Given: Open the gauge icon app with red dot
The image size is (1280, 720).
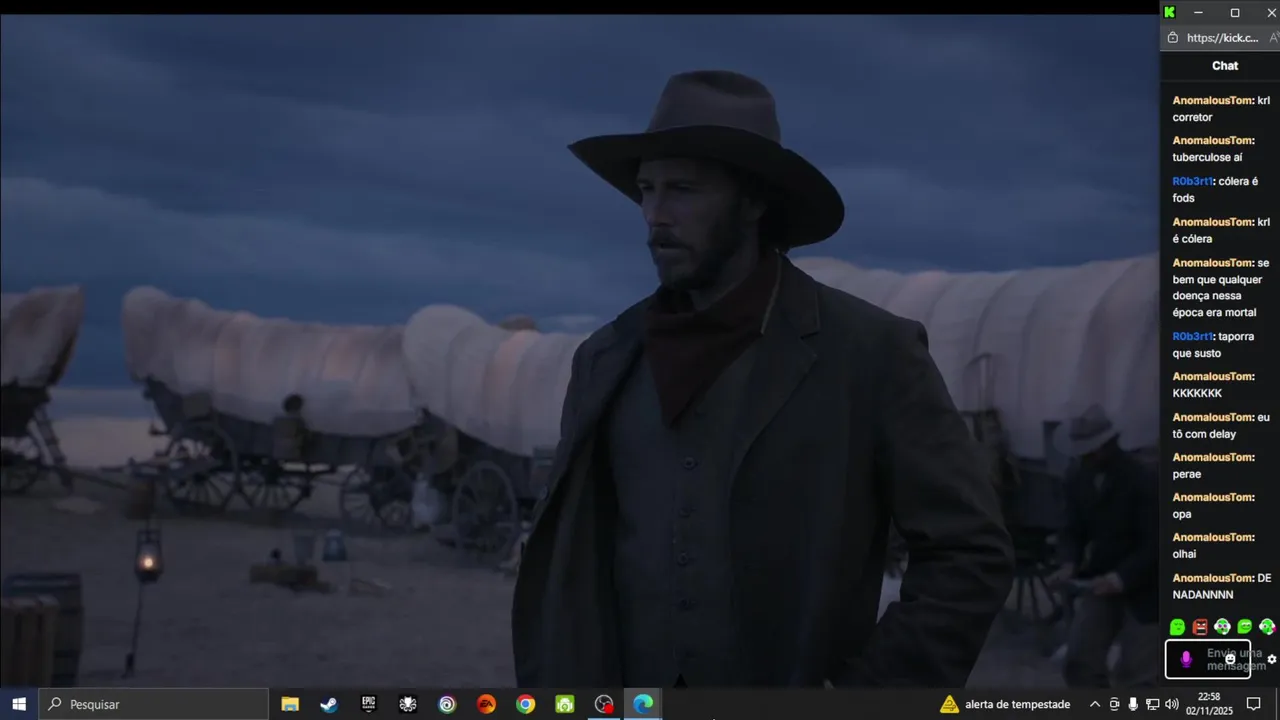Looking at the screenshot, I should 604,704.
